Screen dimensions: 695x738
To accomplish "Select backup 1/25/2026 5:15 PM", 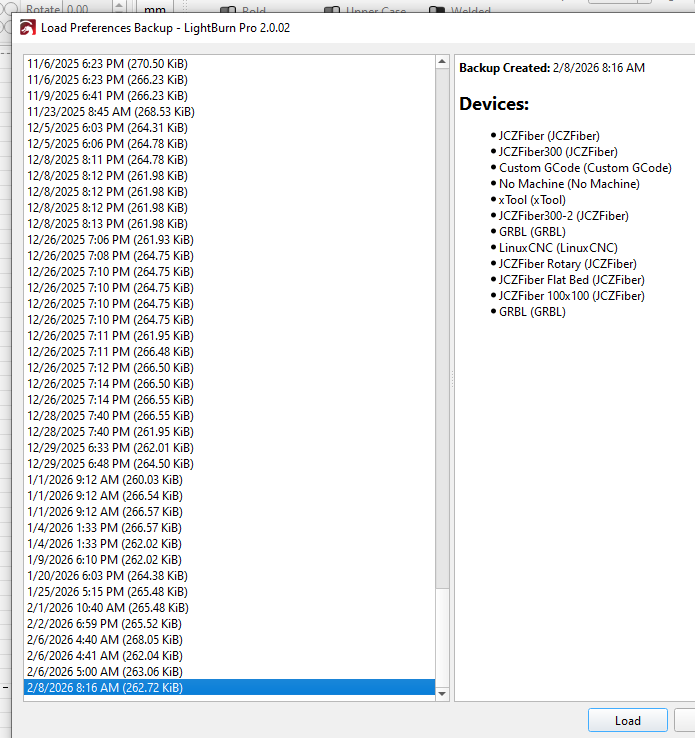I will [x=229, y=592].
